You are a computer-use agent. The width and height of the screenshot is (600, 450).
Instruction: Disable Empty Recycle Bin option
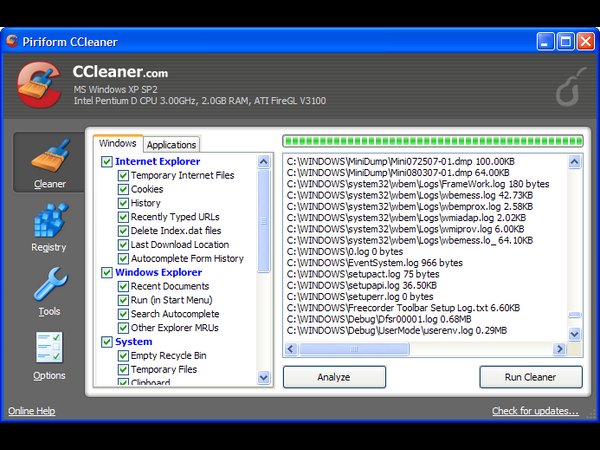pyautogui.click(x=123, y=355)
